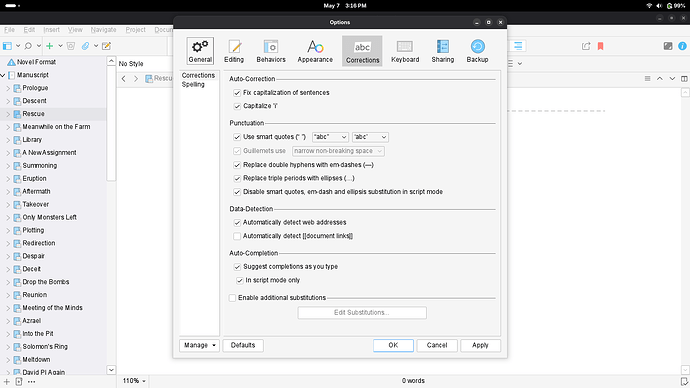Enable Automatically detect document links
This screenshot has height=388, width=690.
(237, 236)
